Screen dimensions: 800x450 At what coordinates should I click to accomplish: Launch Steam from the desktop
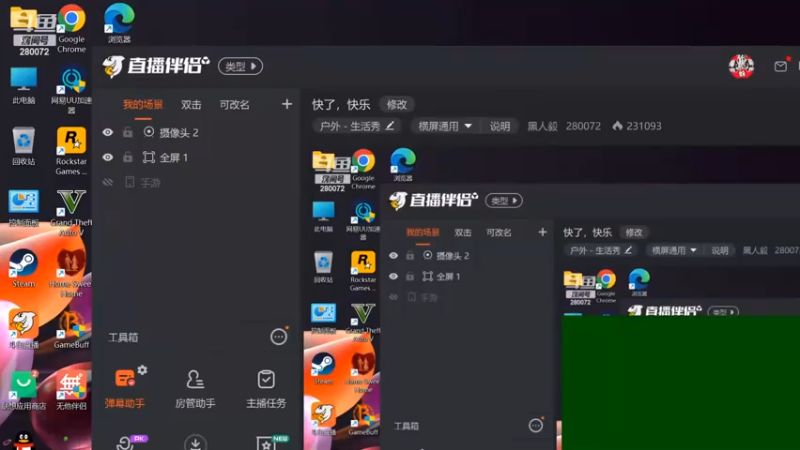coord(23,269)
